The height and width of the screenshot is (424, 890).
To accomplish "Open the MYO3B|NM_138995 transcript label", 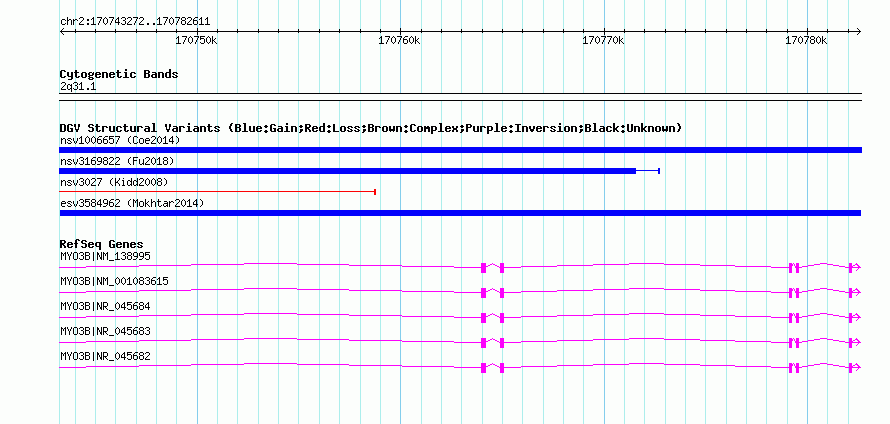I will (x=105, y=257).
